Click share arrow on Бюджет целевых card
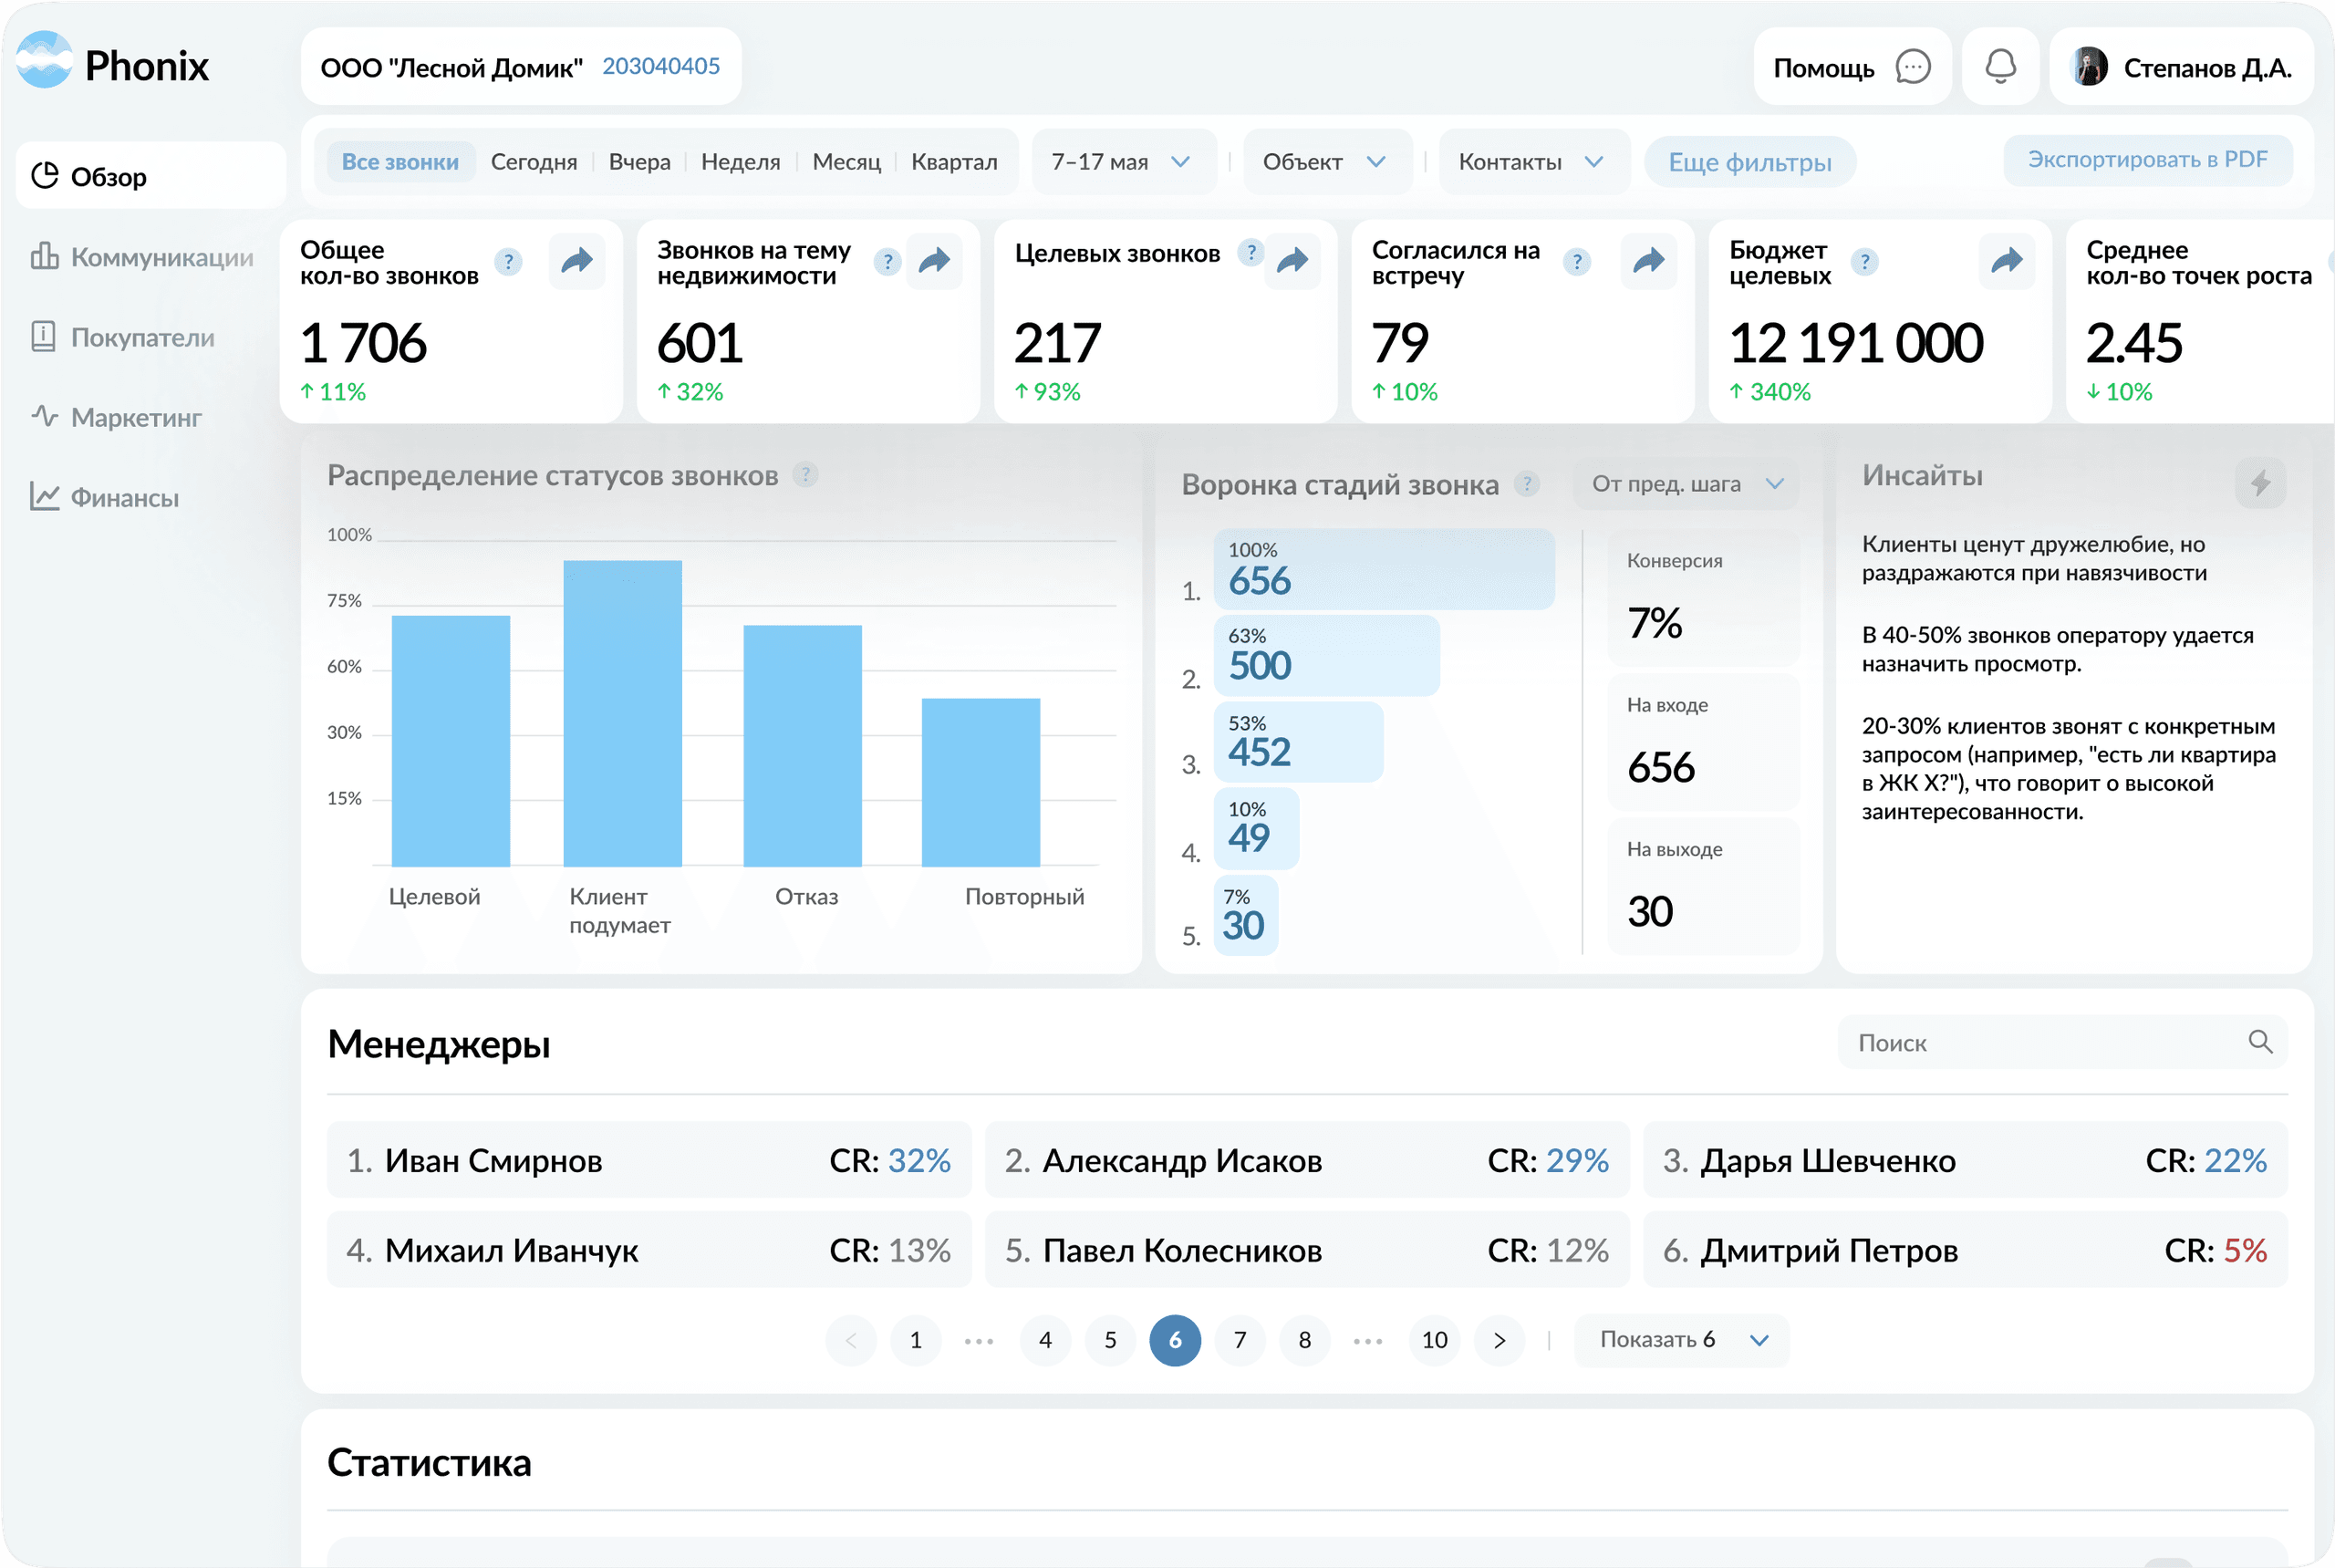The image size is (2335, 1568). [2006, 261]
